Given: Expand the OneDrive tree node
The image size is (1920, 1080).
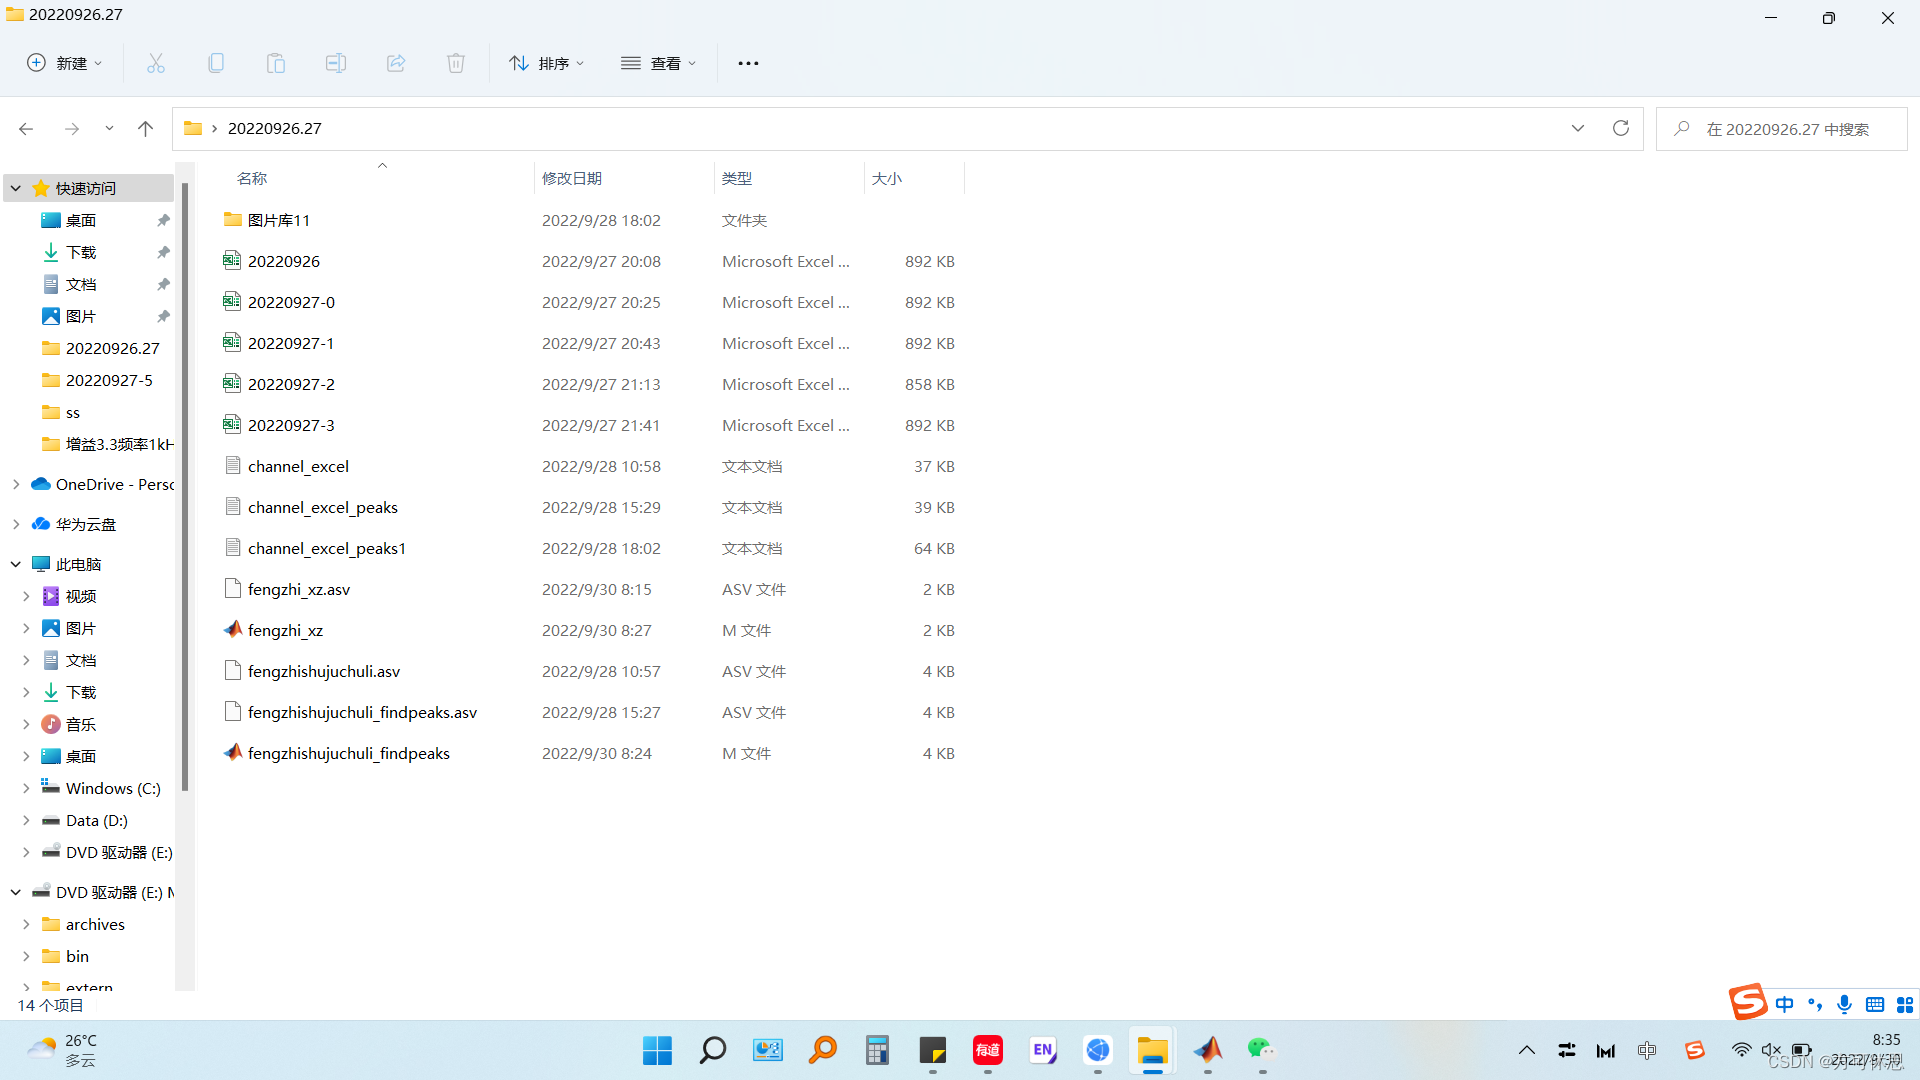Looking at the screenshot, I should click(16, 484).
